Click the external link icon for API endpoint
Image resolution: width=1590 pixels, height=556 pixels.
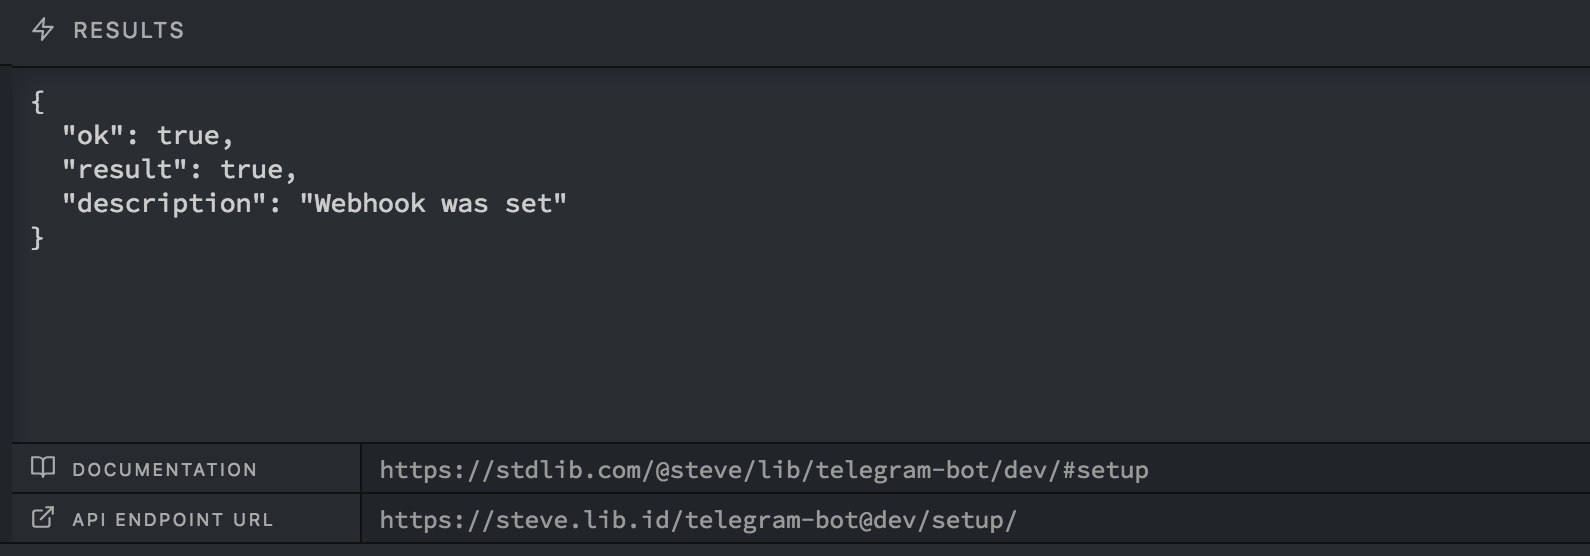(43, 518)
